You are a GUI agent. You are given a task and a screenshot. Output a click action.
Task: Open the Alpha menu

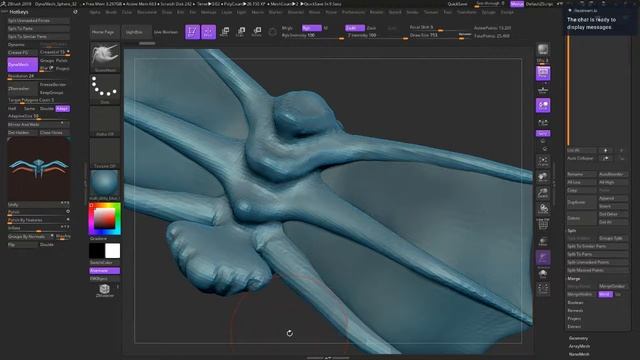click(x=95, y=12)
